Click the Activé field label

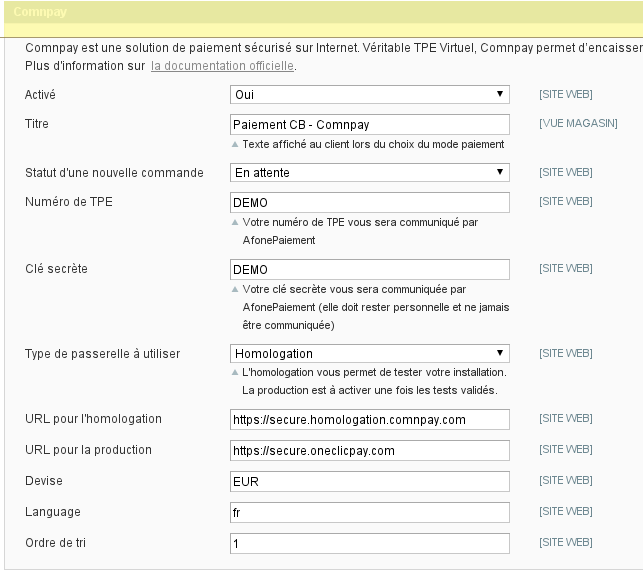[40, 95]
